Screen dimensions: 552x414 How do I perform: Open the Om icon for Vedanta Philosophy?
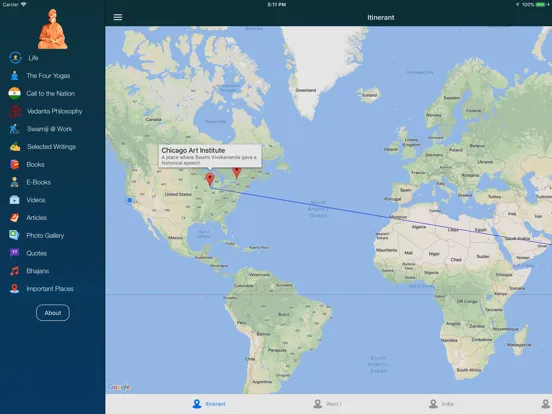tap(15, 111)
